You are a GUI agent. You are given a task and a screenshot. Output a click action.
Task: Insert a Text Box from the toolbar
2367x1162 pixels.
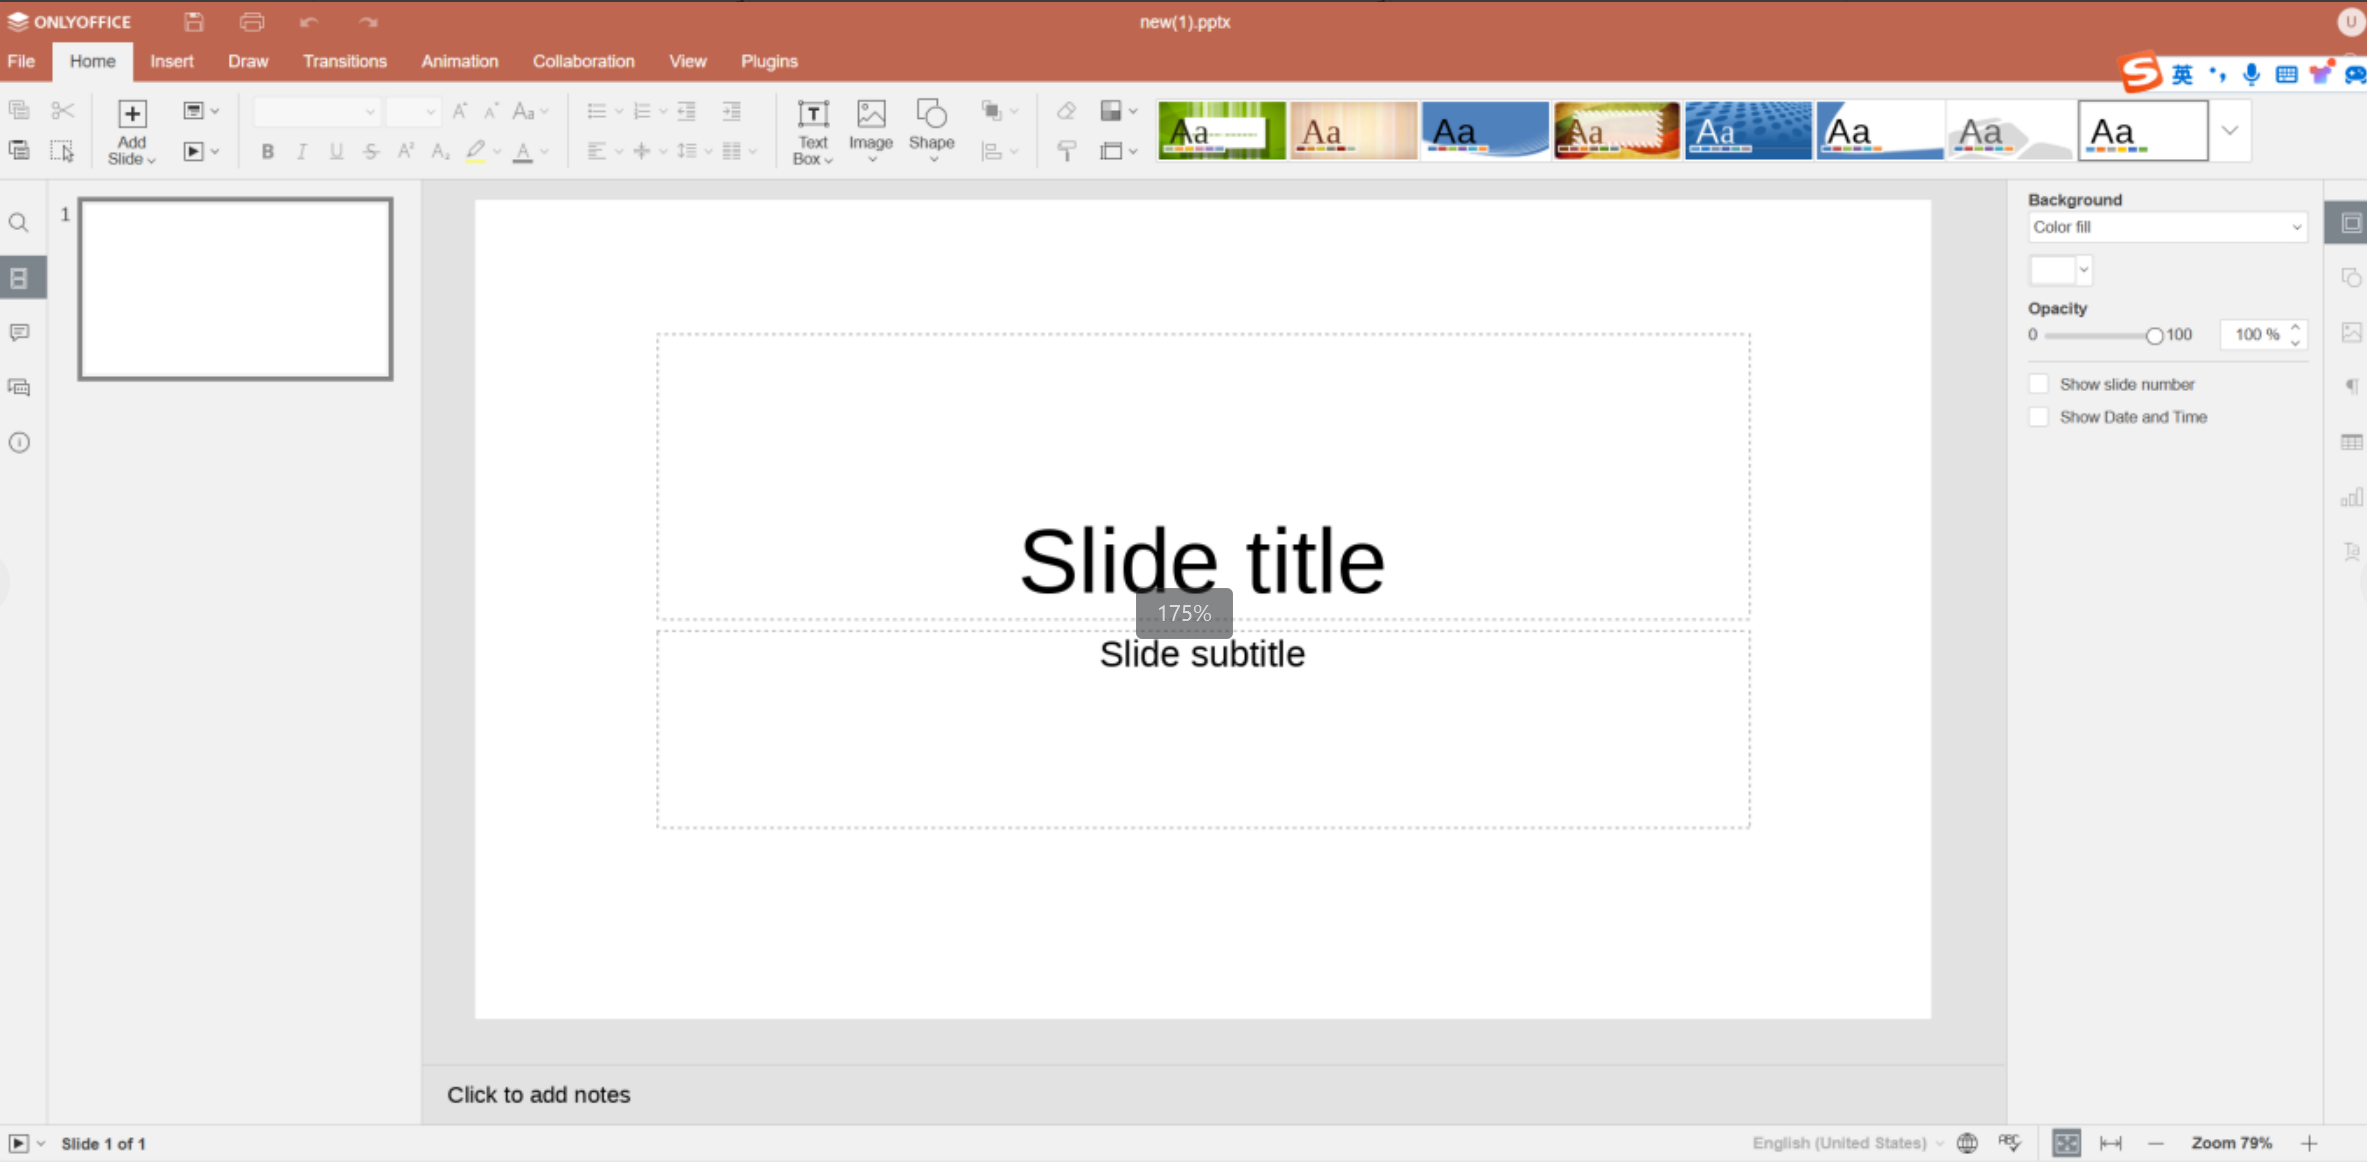812,131
